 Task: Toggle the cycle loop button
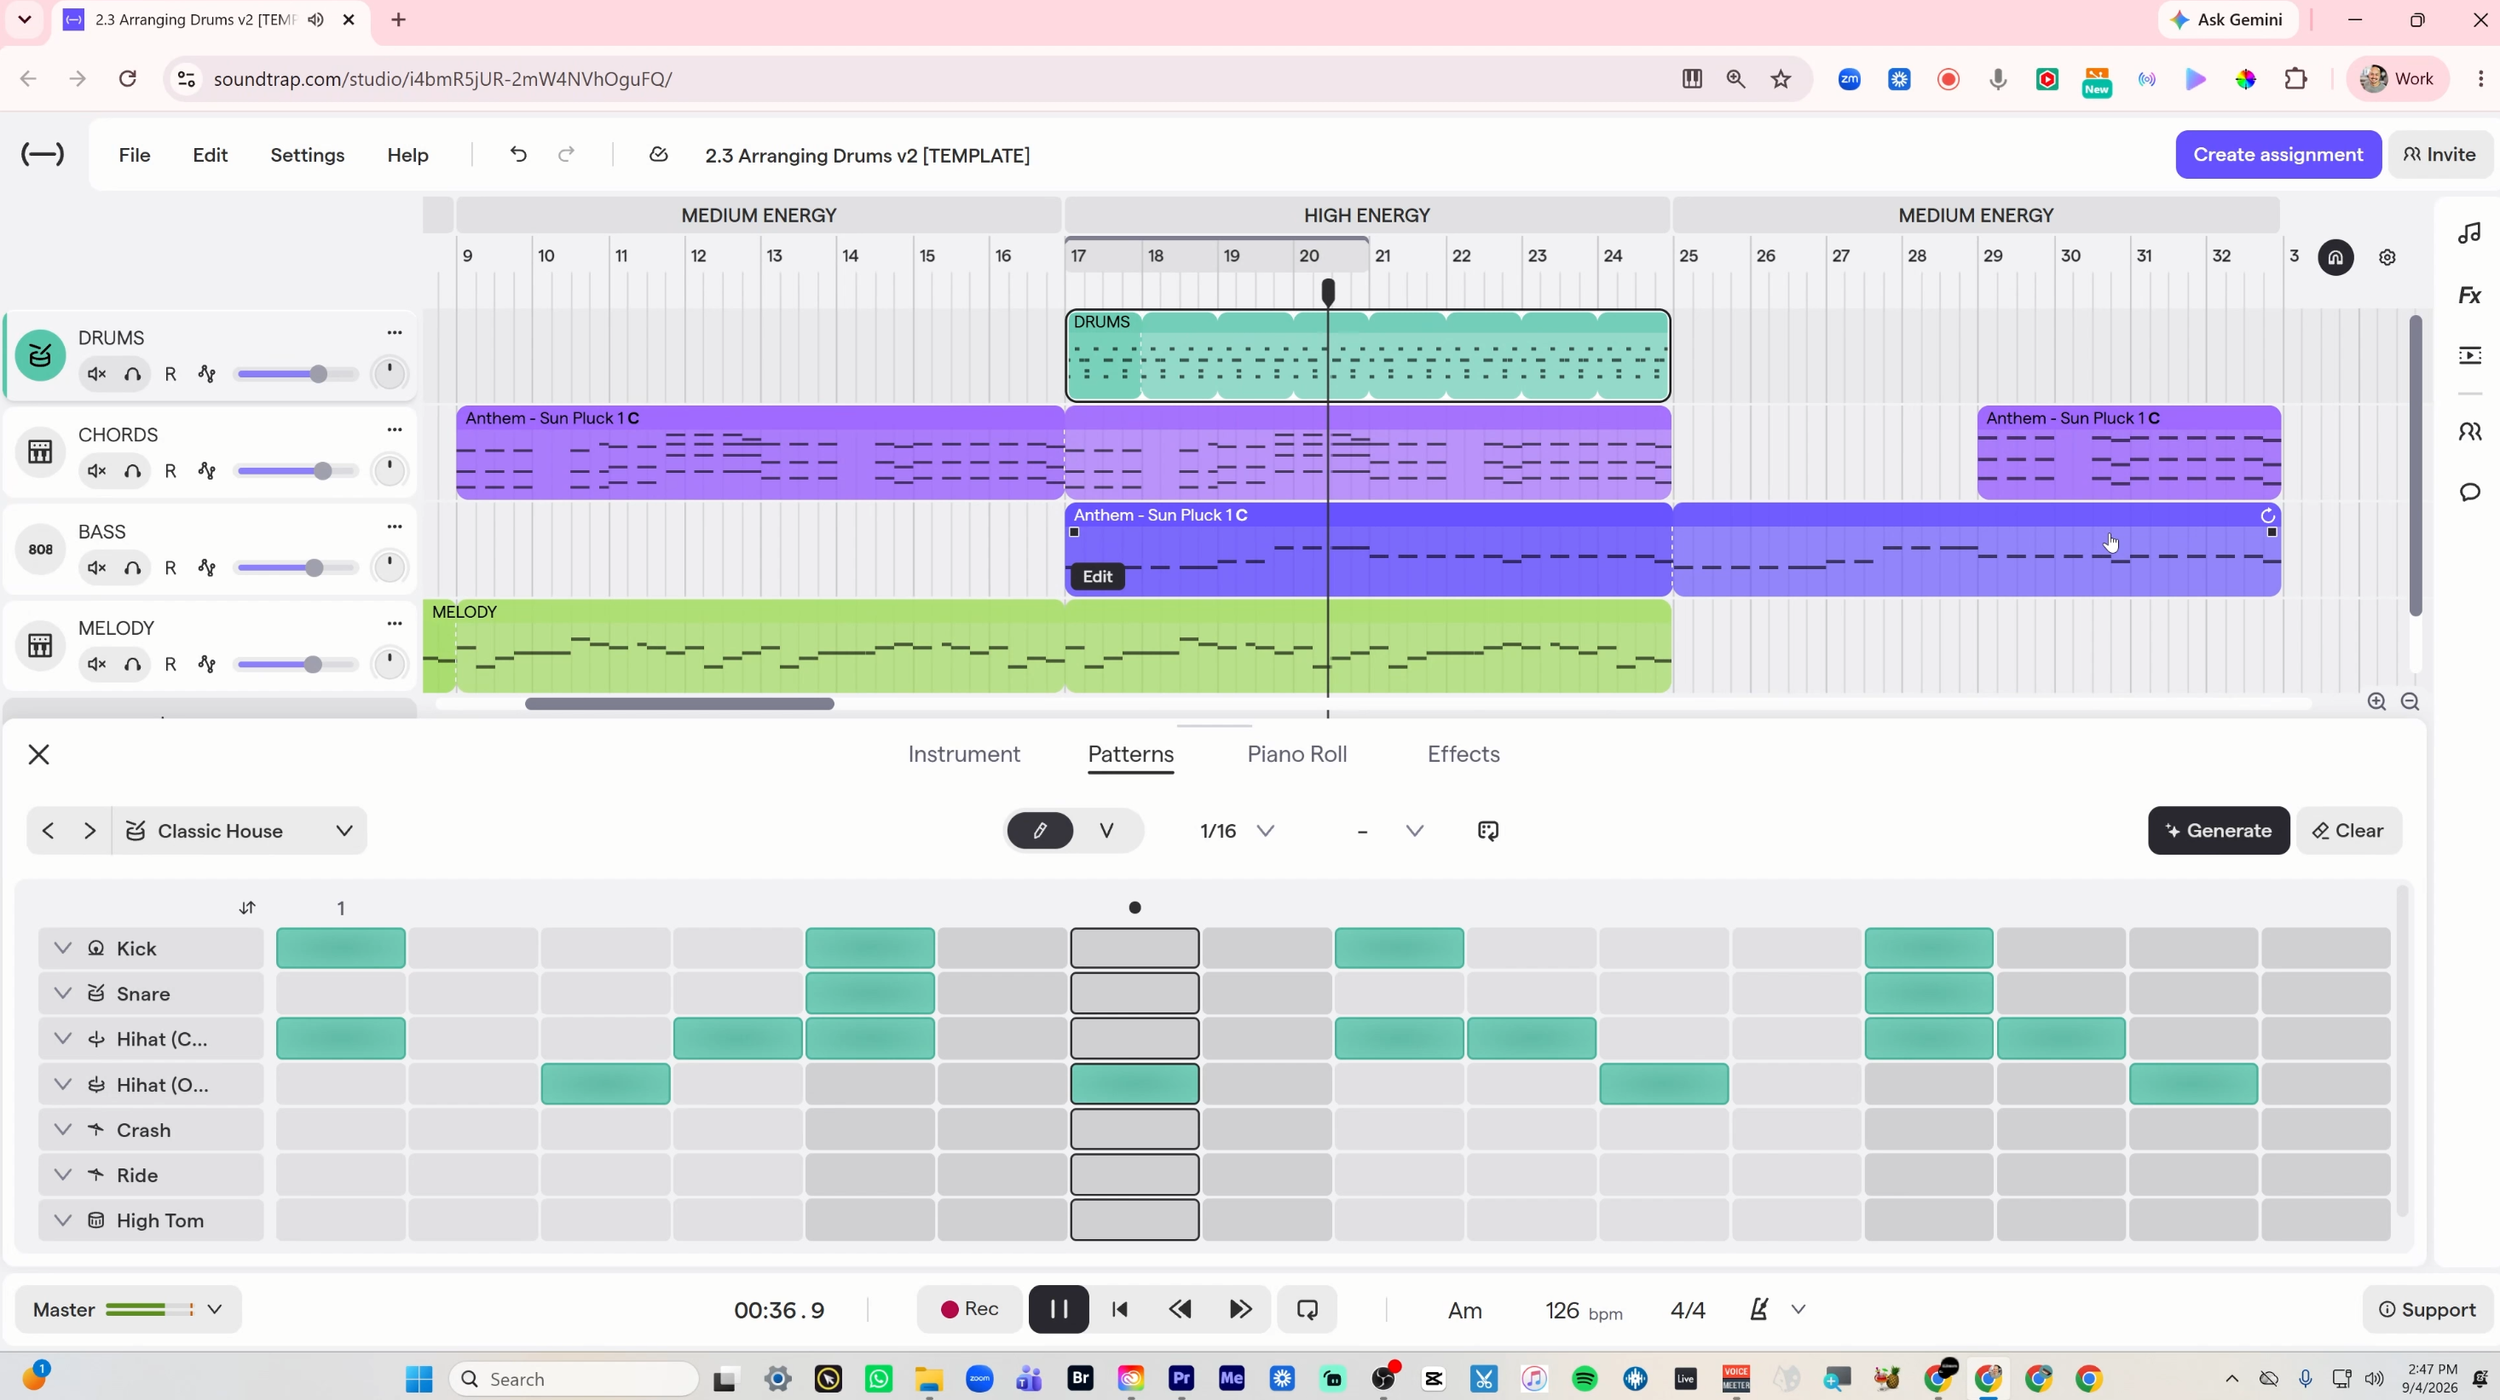(x=1307, y=1309)
